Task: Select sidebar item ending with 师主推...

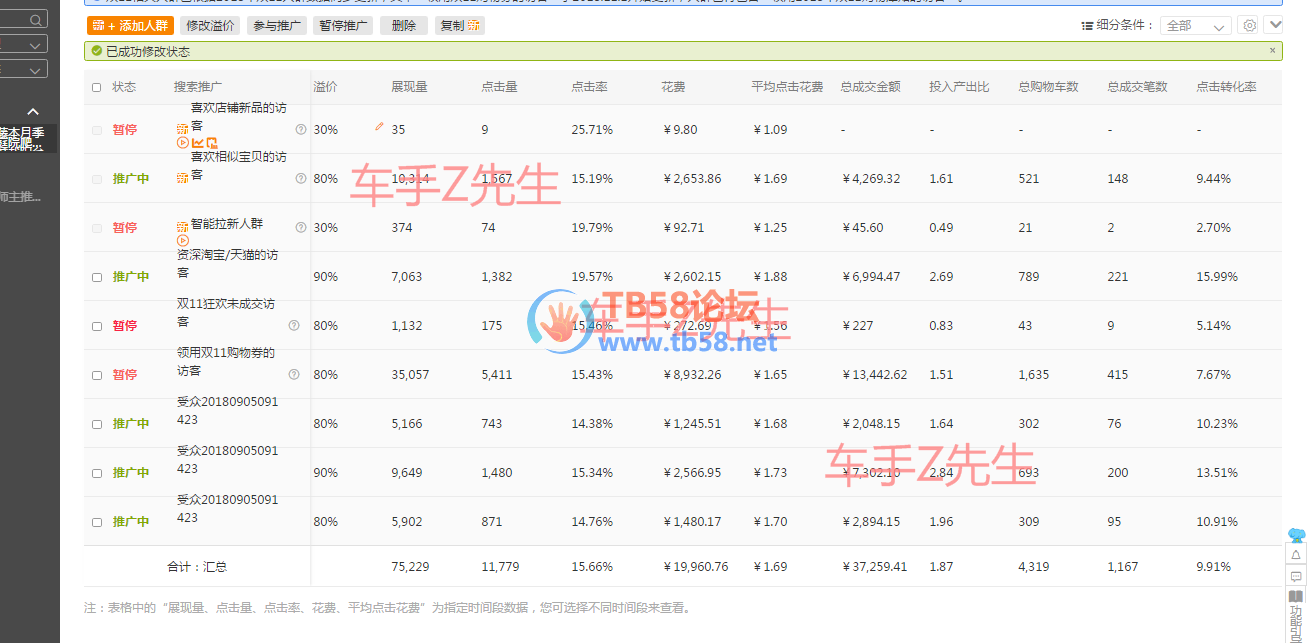Action: click(22, 197)
